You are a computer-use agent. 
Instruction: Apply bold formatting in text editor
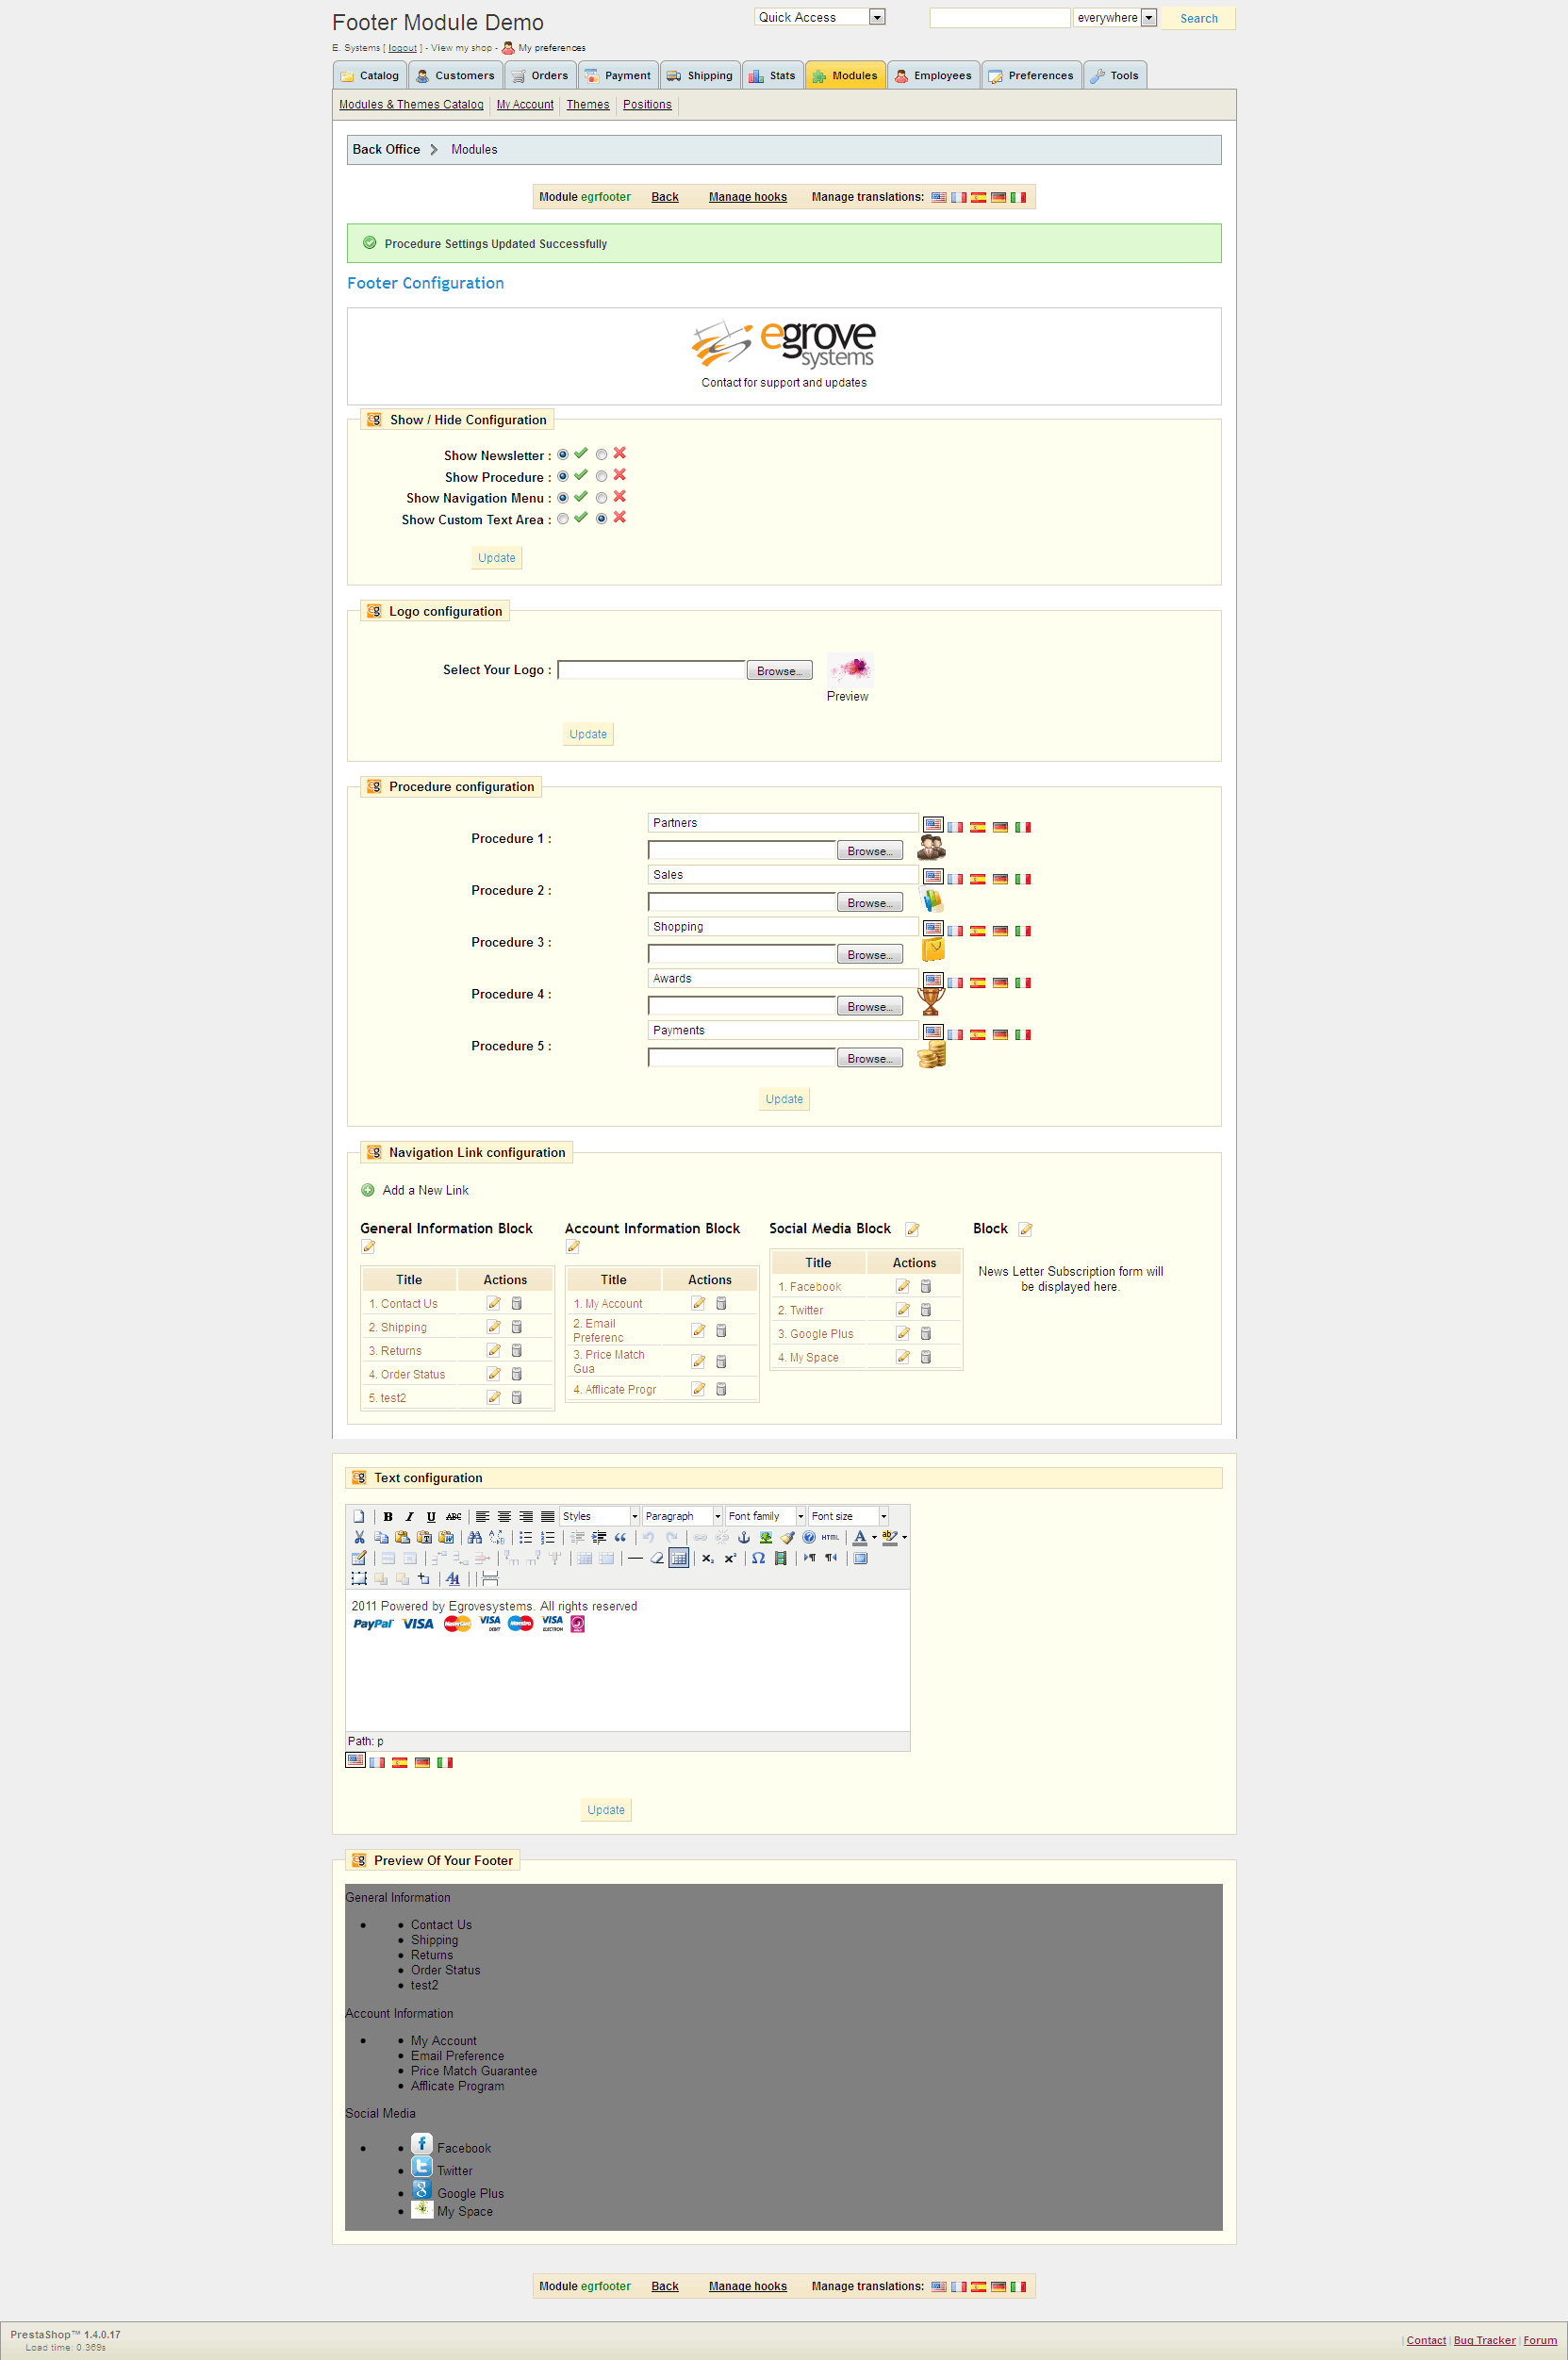(x=389, y=1516)
